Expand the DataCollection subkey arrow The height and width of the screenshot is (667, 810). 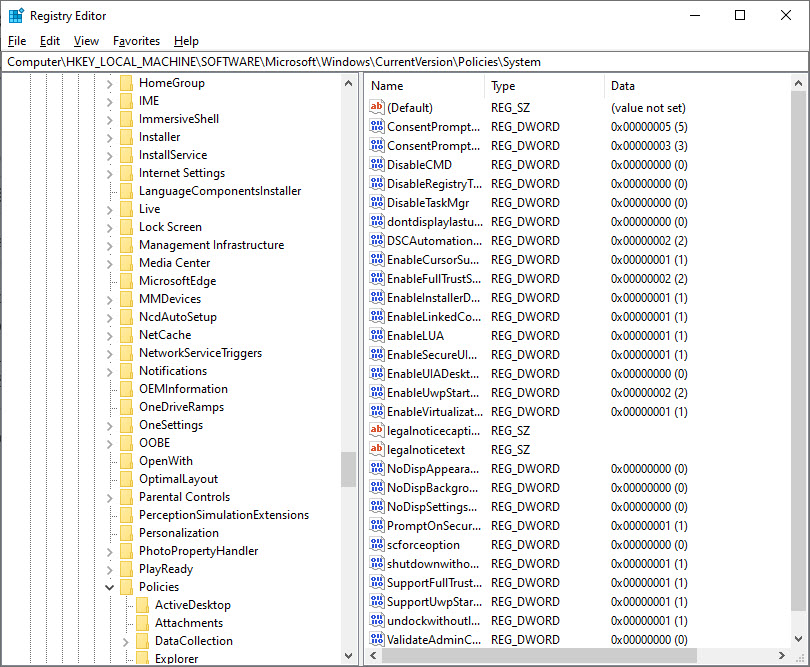[126, 641]
